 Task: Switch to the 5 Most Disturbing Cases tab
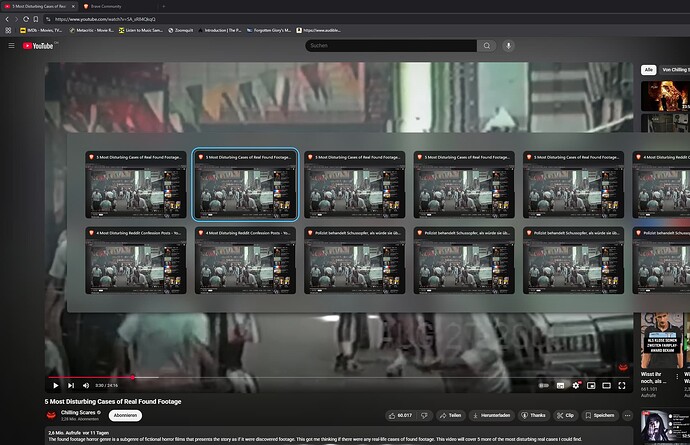[x=39, y=7]
